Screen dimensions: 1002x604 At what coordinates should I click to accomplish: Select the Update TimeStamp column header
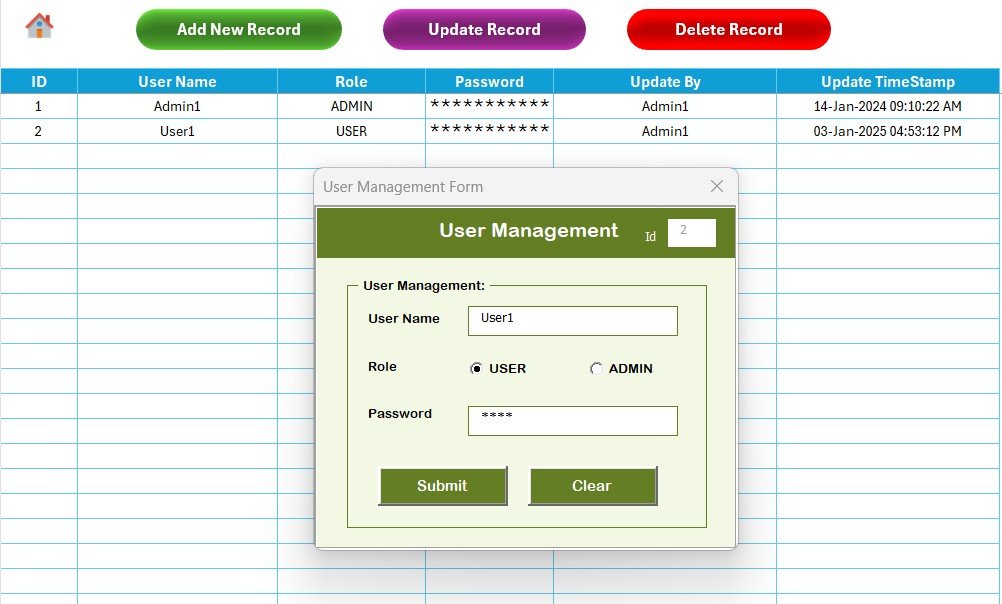pyautogui.click(x=887, y=81)
